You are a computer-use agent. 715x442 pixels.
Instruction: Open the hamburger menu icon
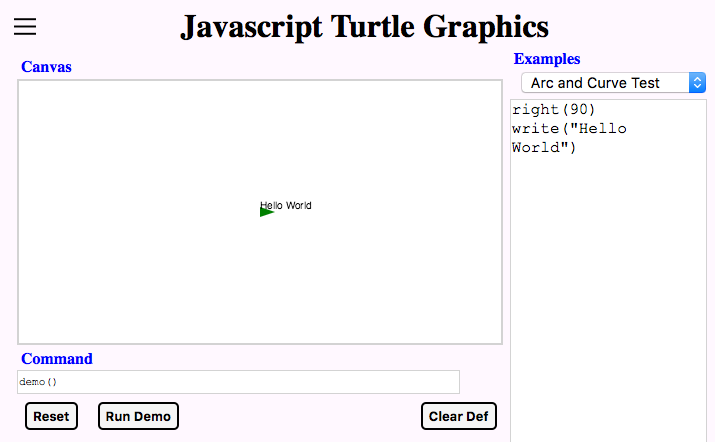coord(25,26)
